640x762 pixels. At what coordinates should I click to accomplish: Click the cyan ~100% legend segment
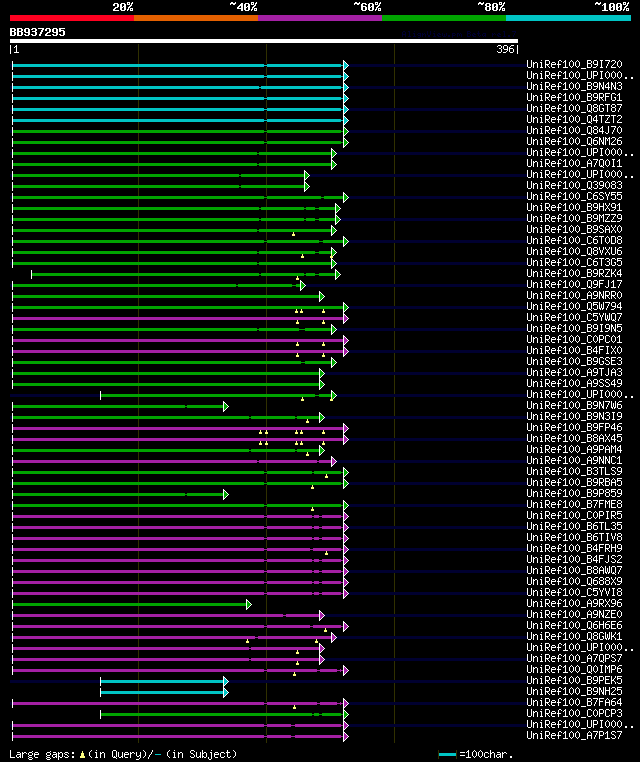[568, 18]
